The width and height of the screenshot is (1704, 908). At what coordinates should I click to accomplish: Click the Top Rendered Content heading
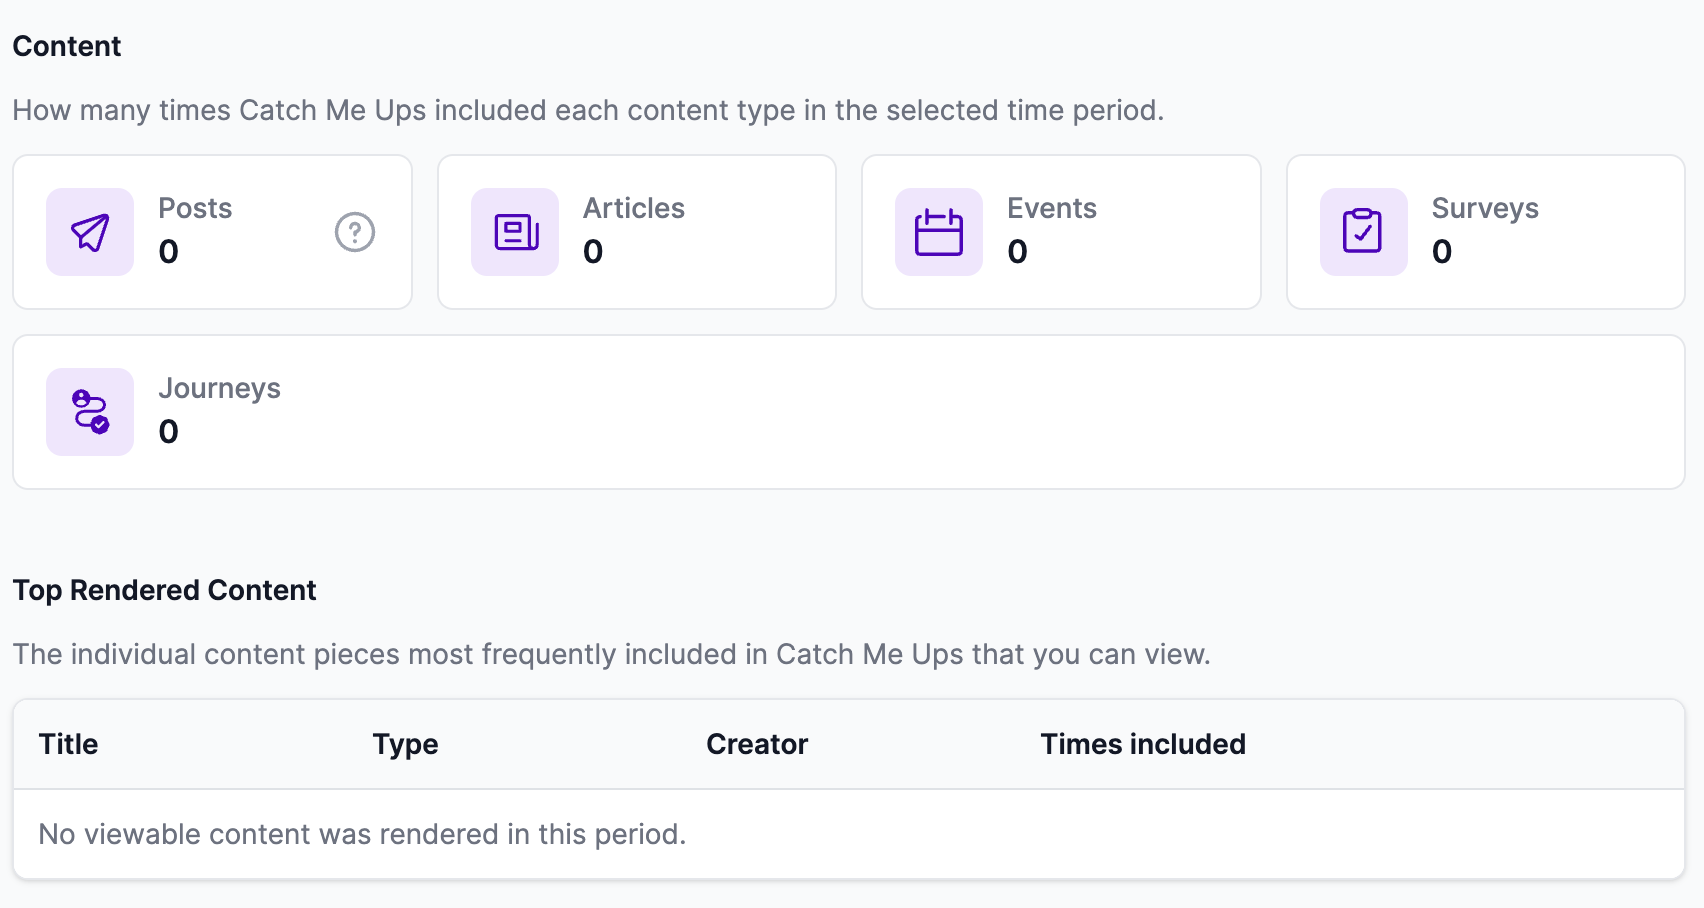164,590
